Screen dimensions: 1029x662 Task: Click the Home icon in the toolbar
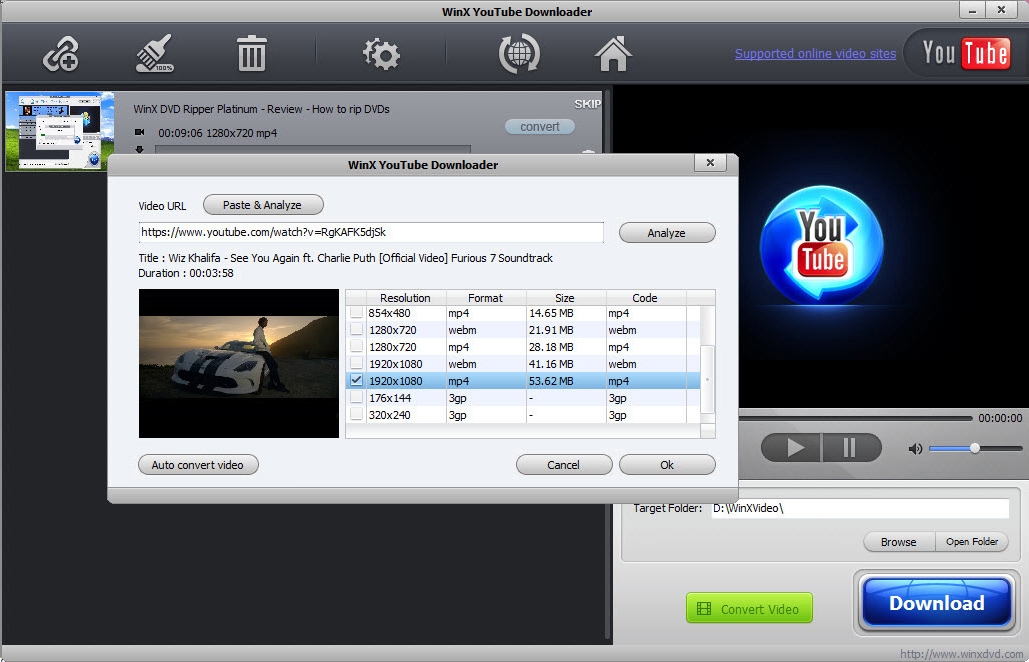tap(613, 55)
